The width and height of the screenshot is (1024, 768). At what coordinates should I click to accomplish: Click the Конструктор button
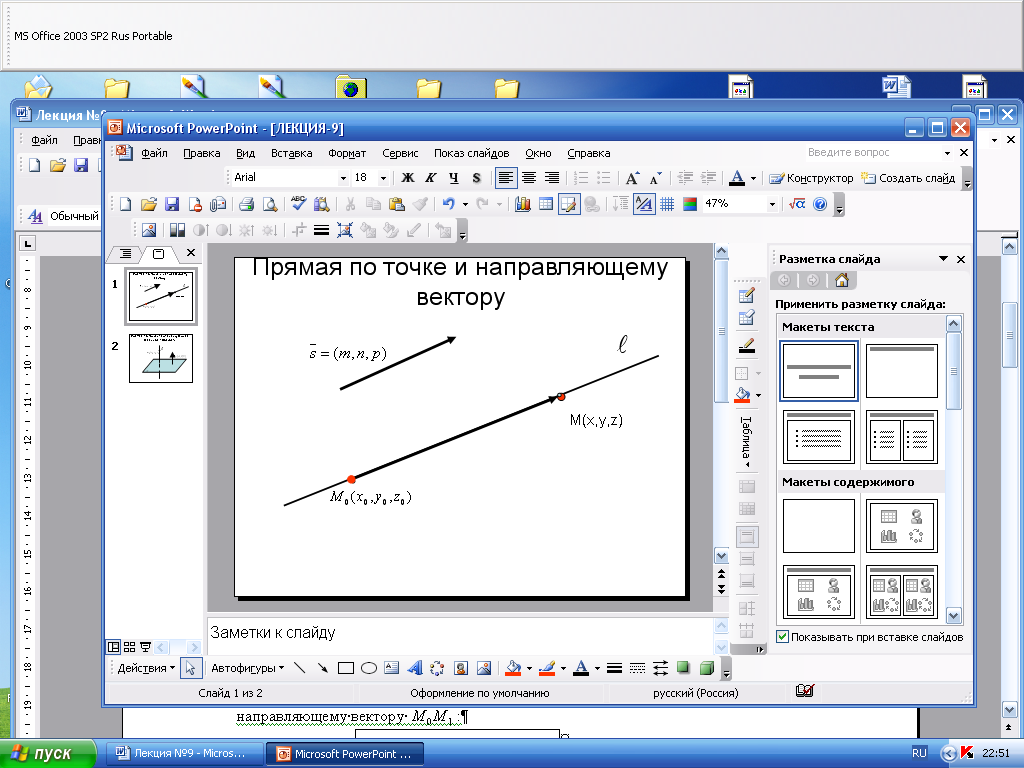click(x=811, y=178)
